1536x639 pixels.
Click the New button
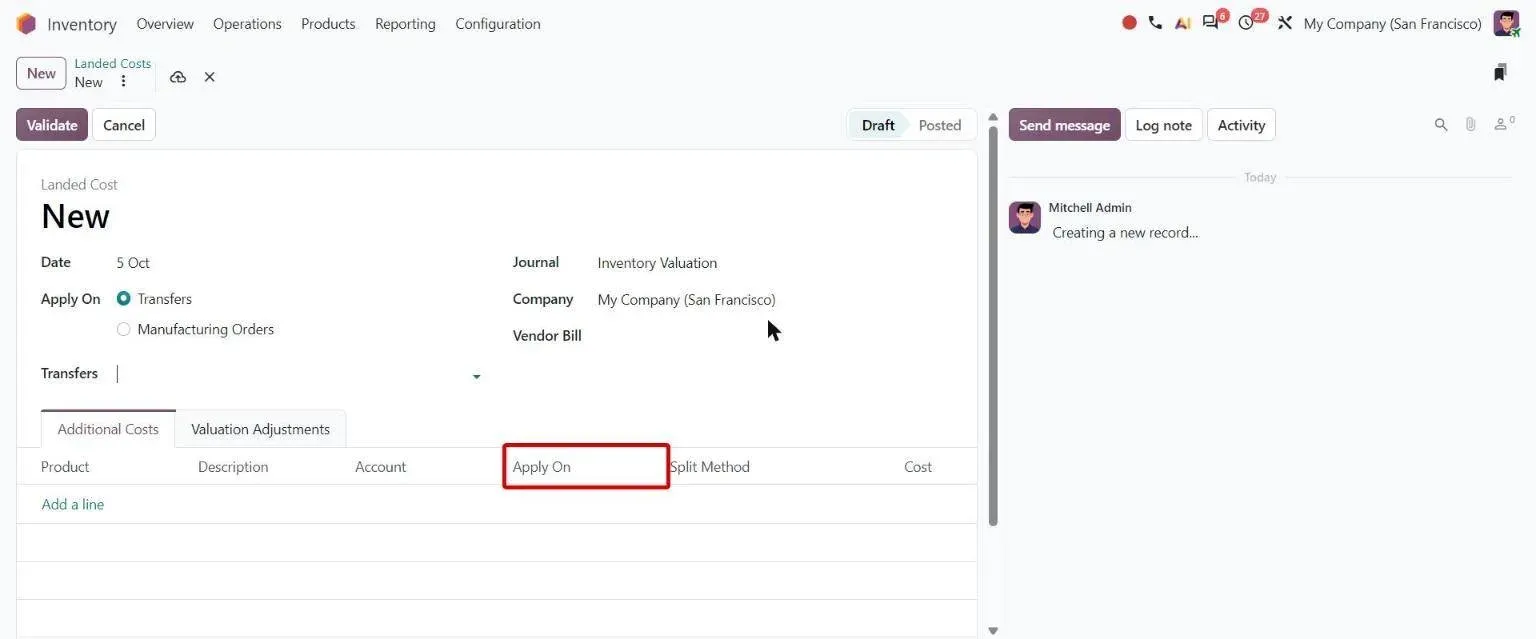point(41,73)
